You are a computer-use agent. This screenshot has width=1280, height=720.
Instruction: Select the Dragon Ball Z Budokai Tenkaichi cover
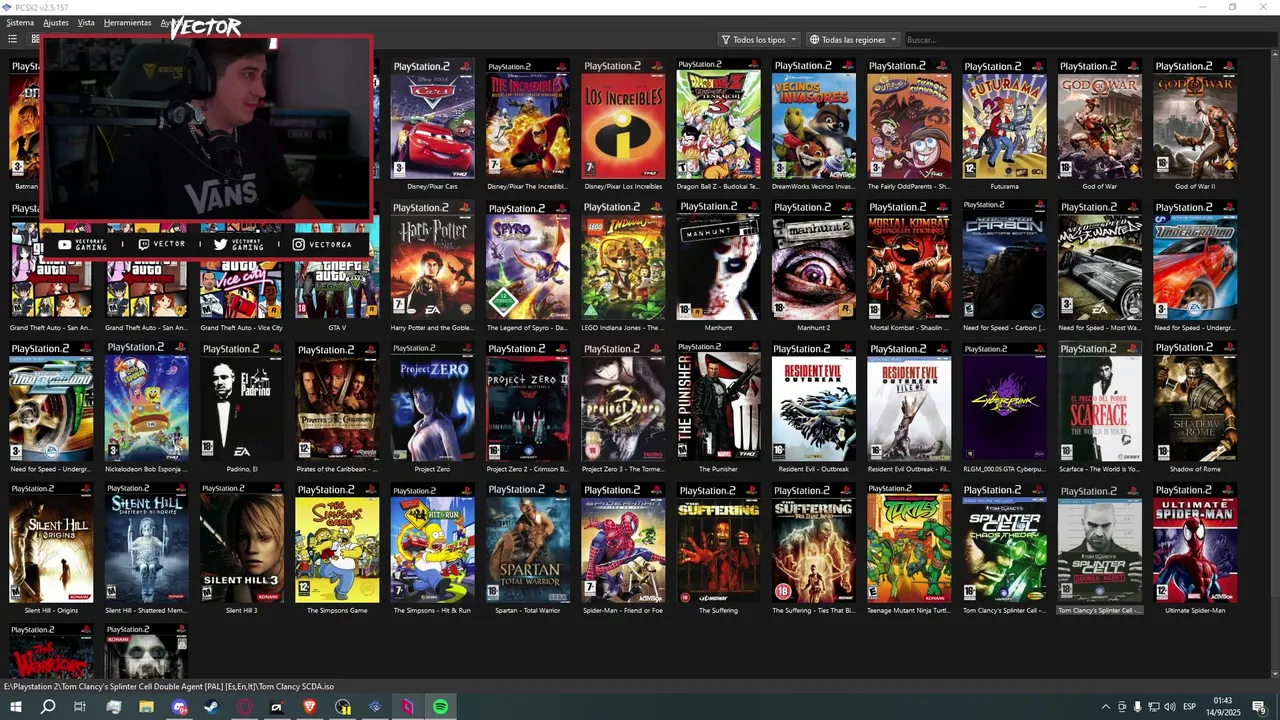pos(718,119)
